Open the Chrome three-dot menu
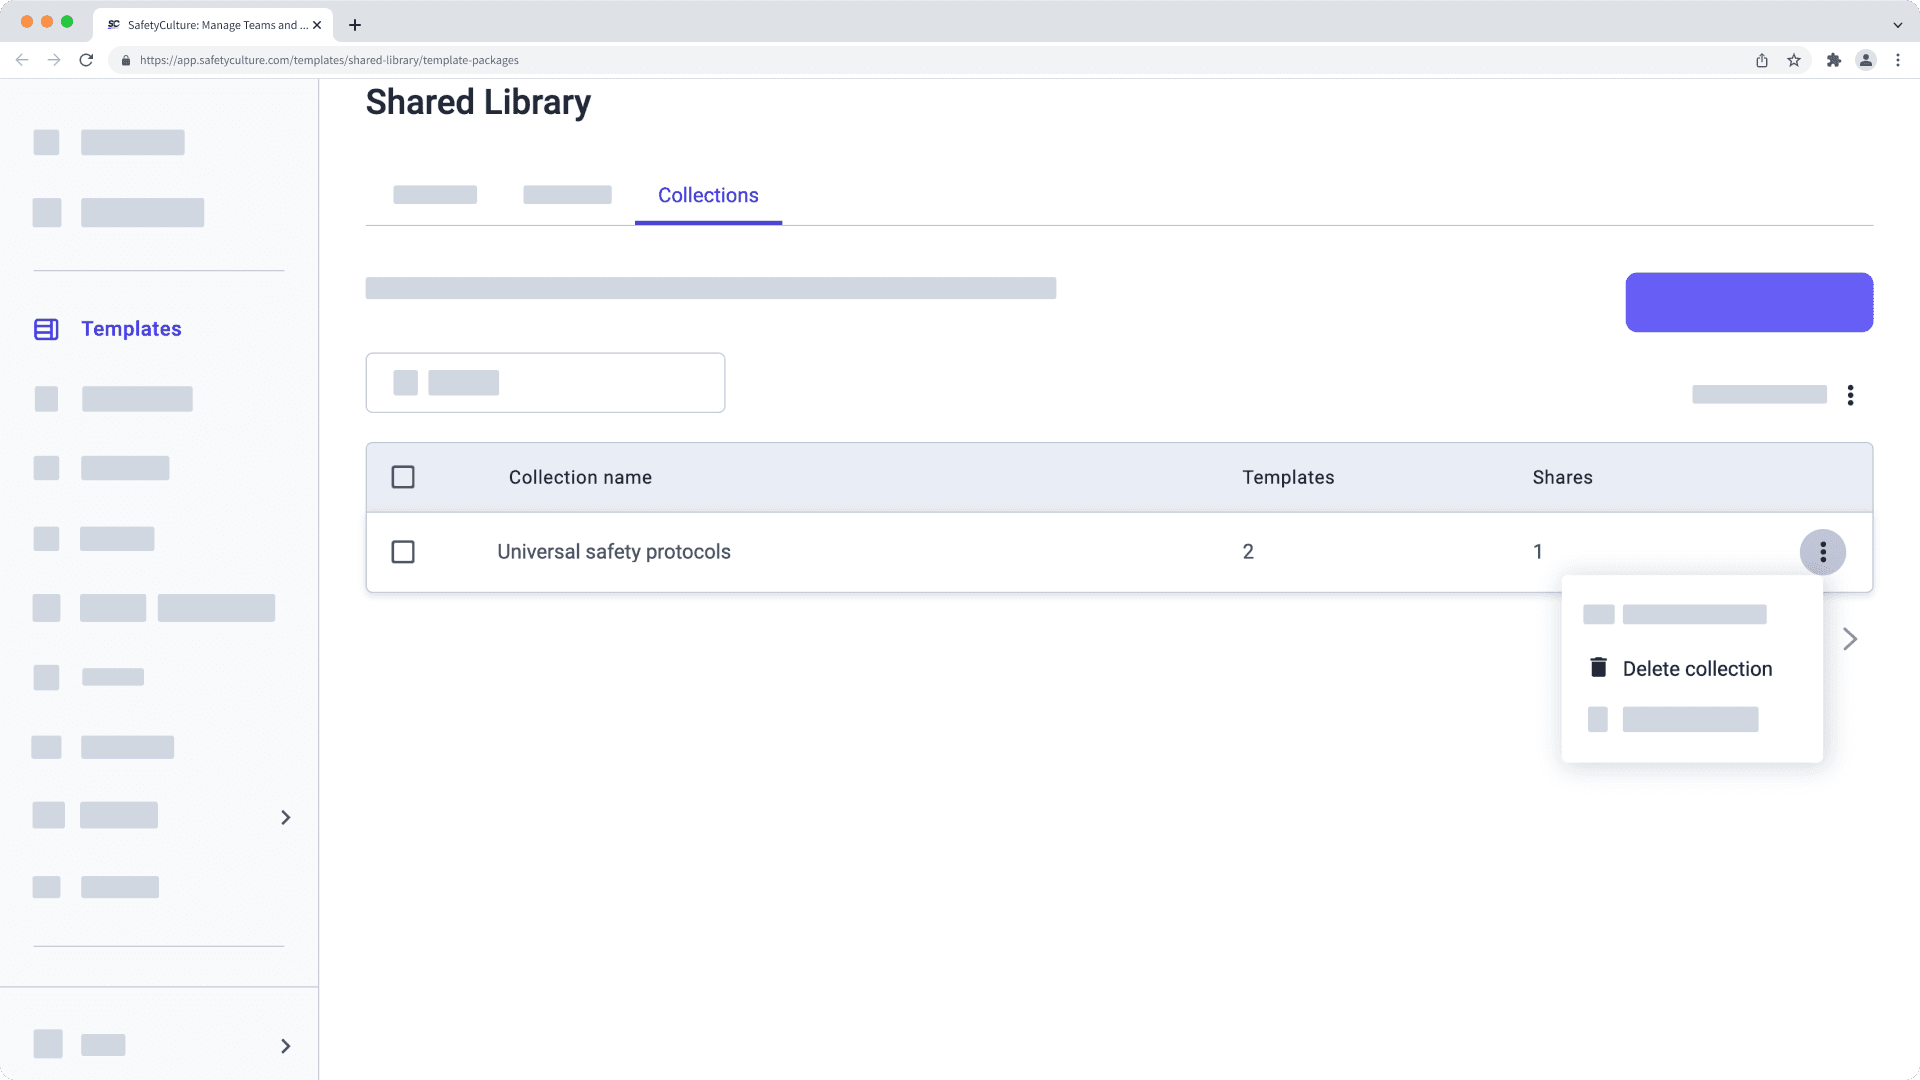The image size is (1920, 1080). (x=1898, y=60)
